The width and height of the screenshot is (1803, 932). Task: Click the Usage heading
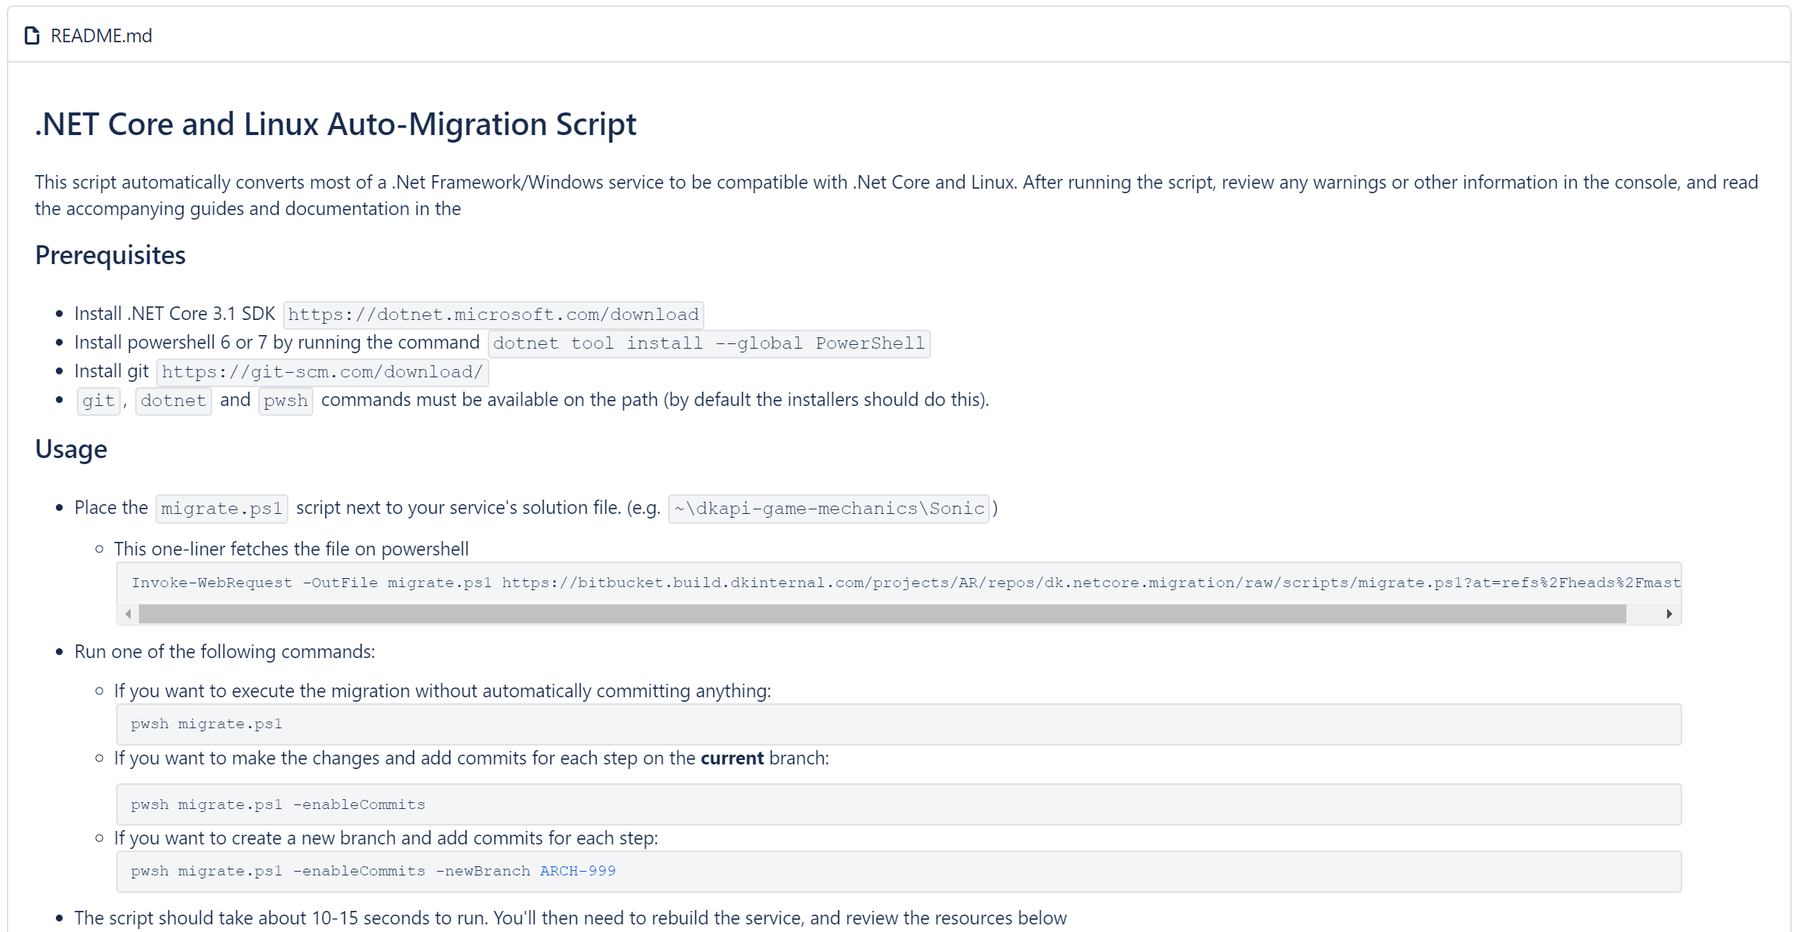pos(70,450)
